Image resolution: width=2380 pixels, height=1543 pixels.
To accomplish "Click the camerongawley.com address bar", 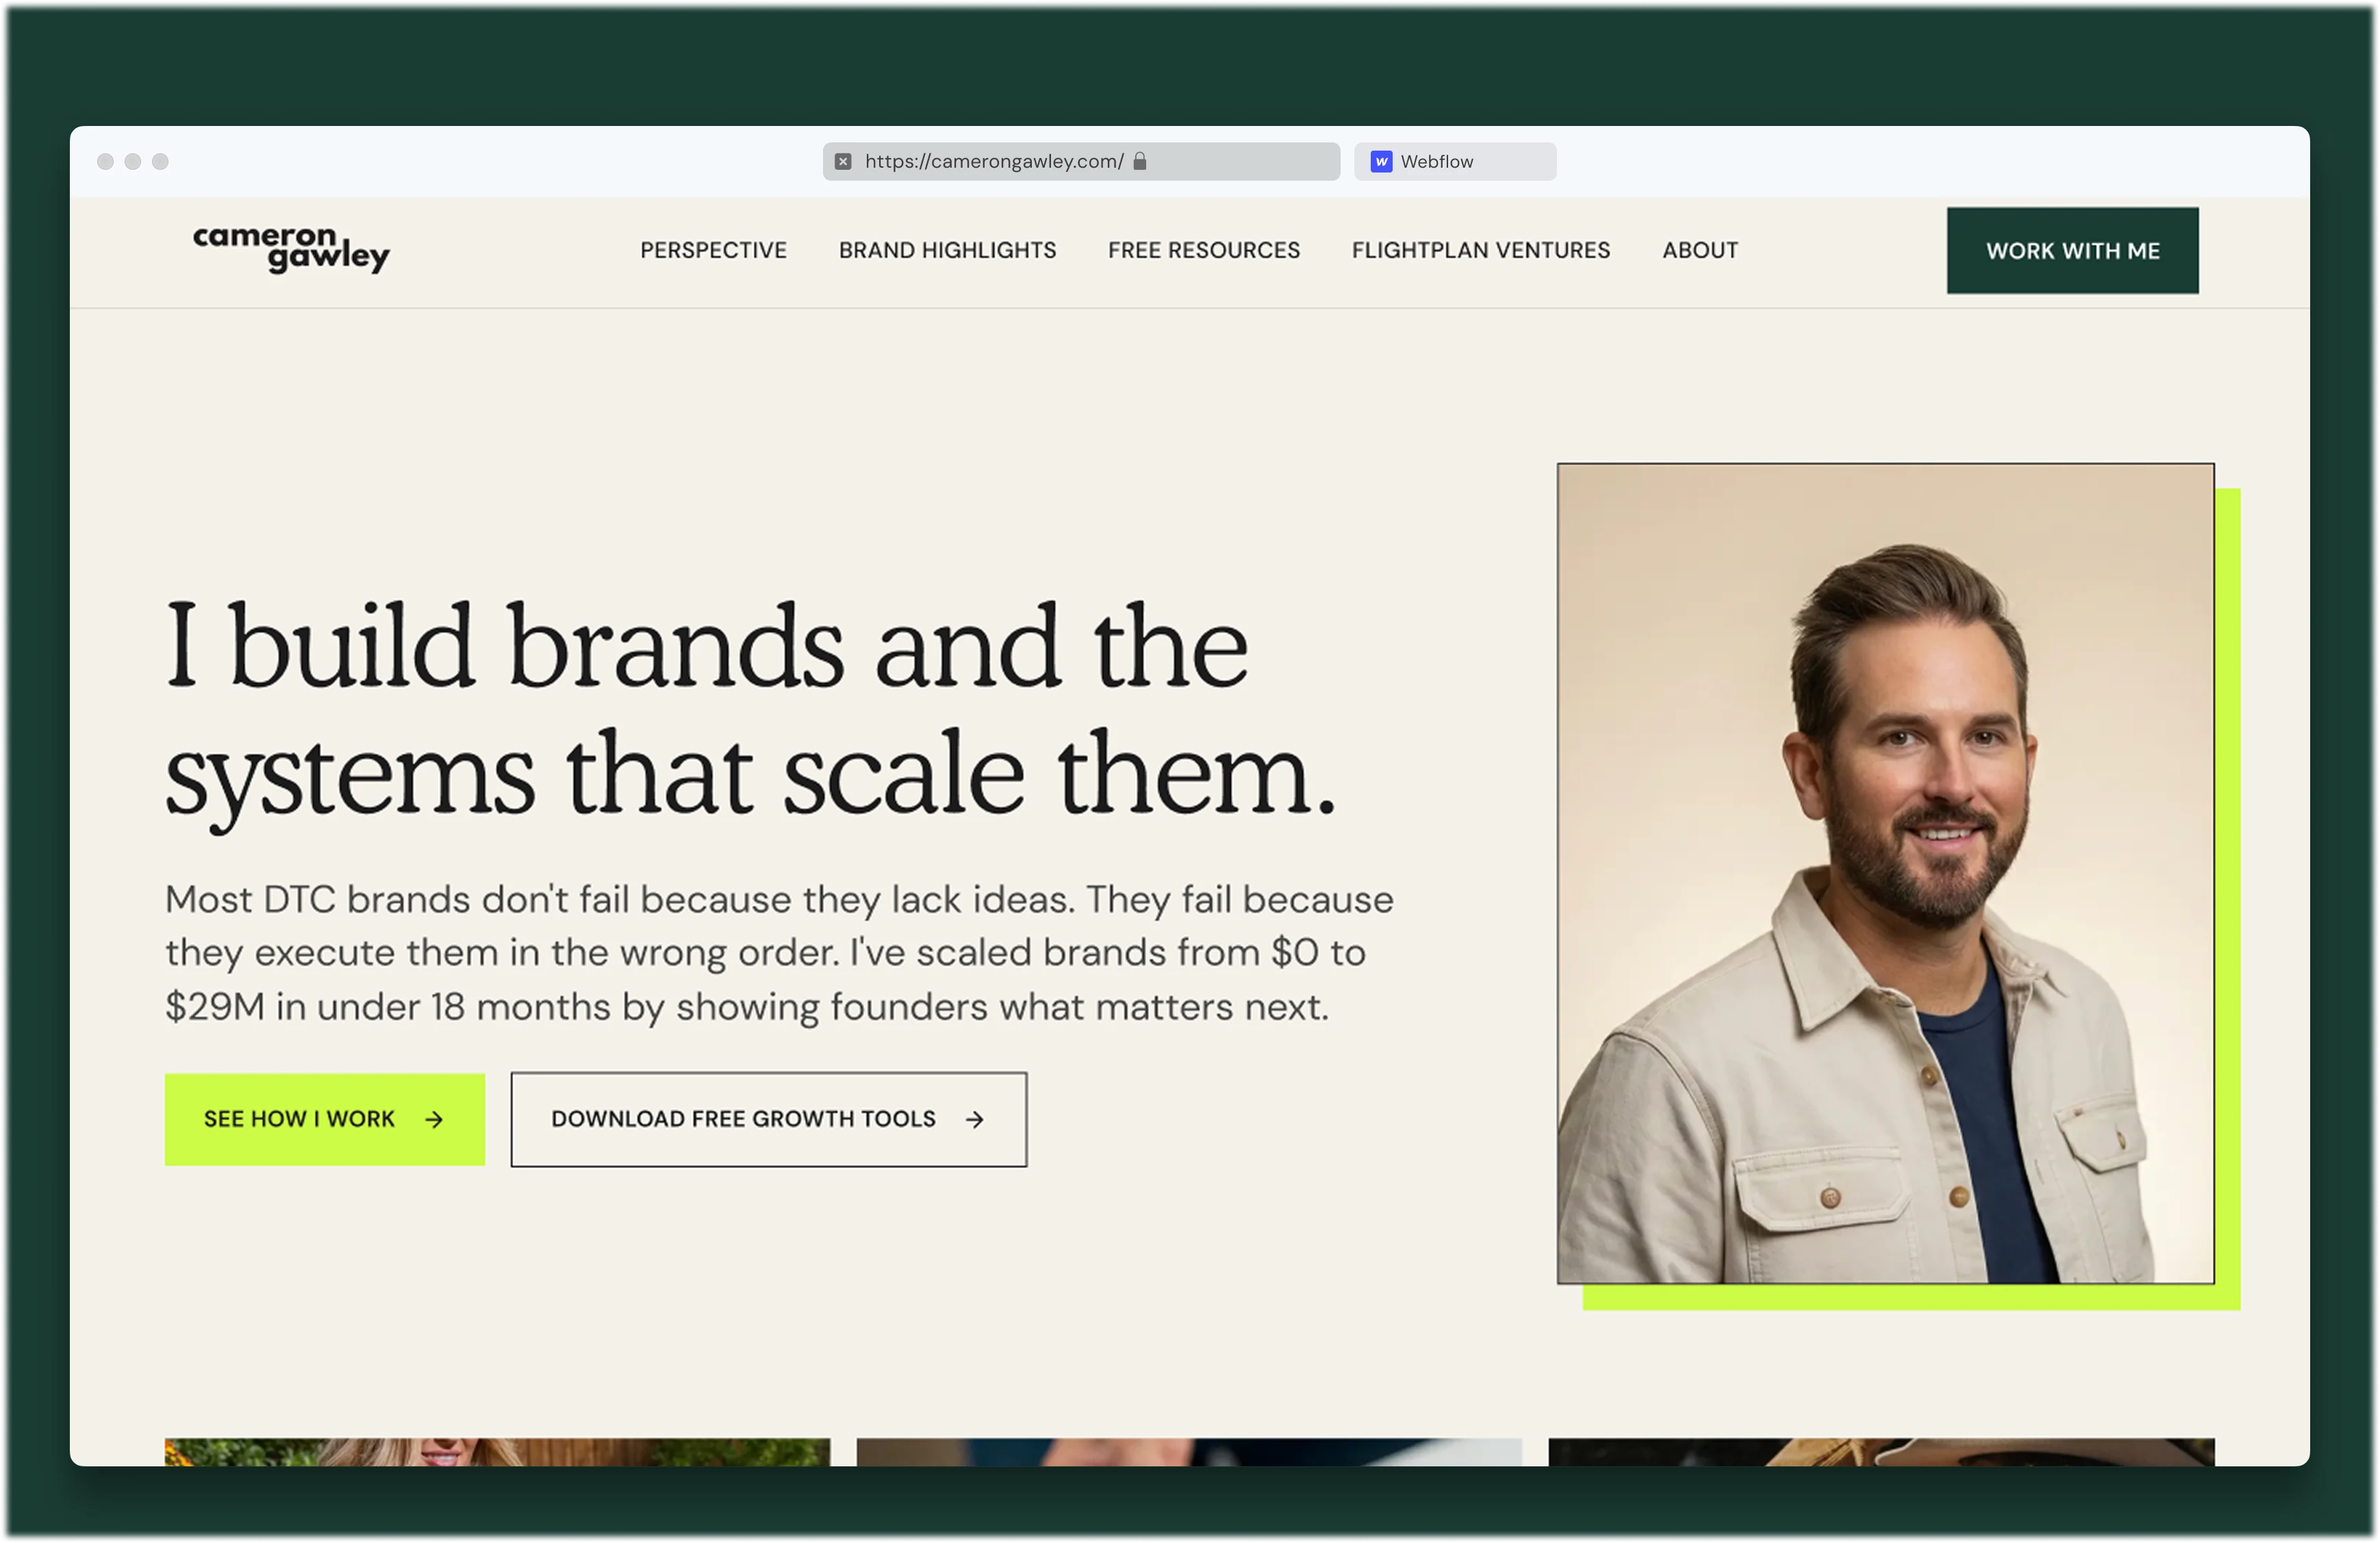I will (x=1081, y=161).
